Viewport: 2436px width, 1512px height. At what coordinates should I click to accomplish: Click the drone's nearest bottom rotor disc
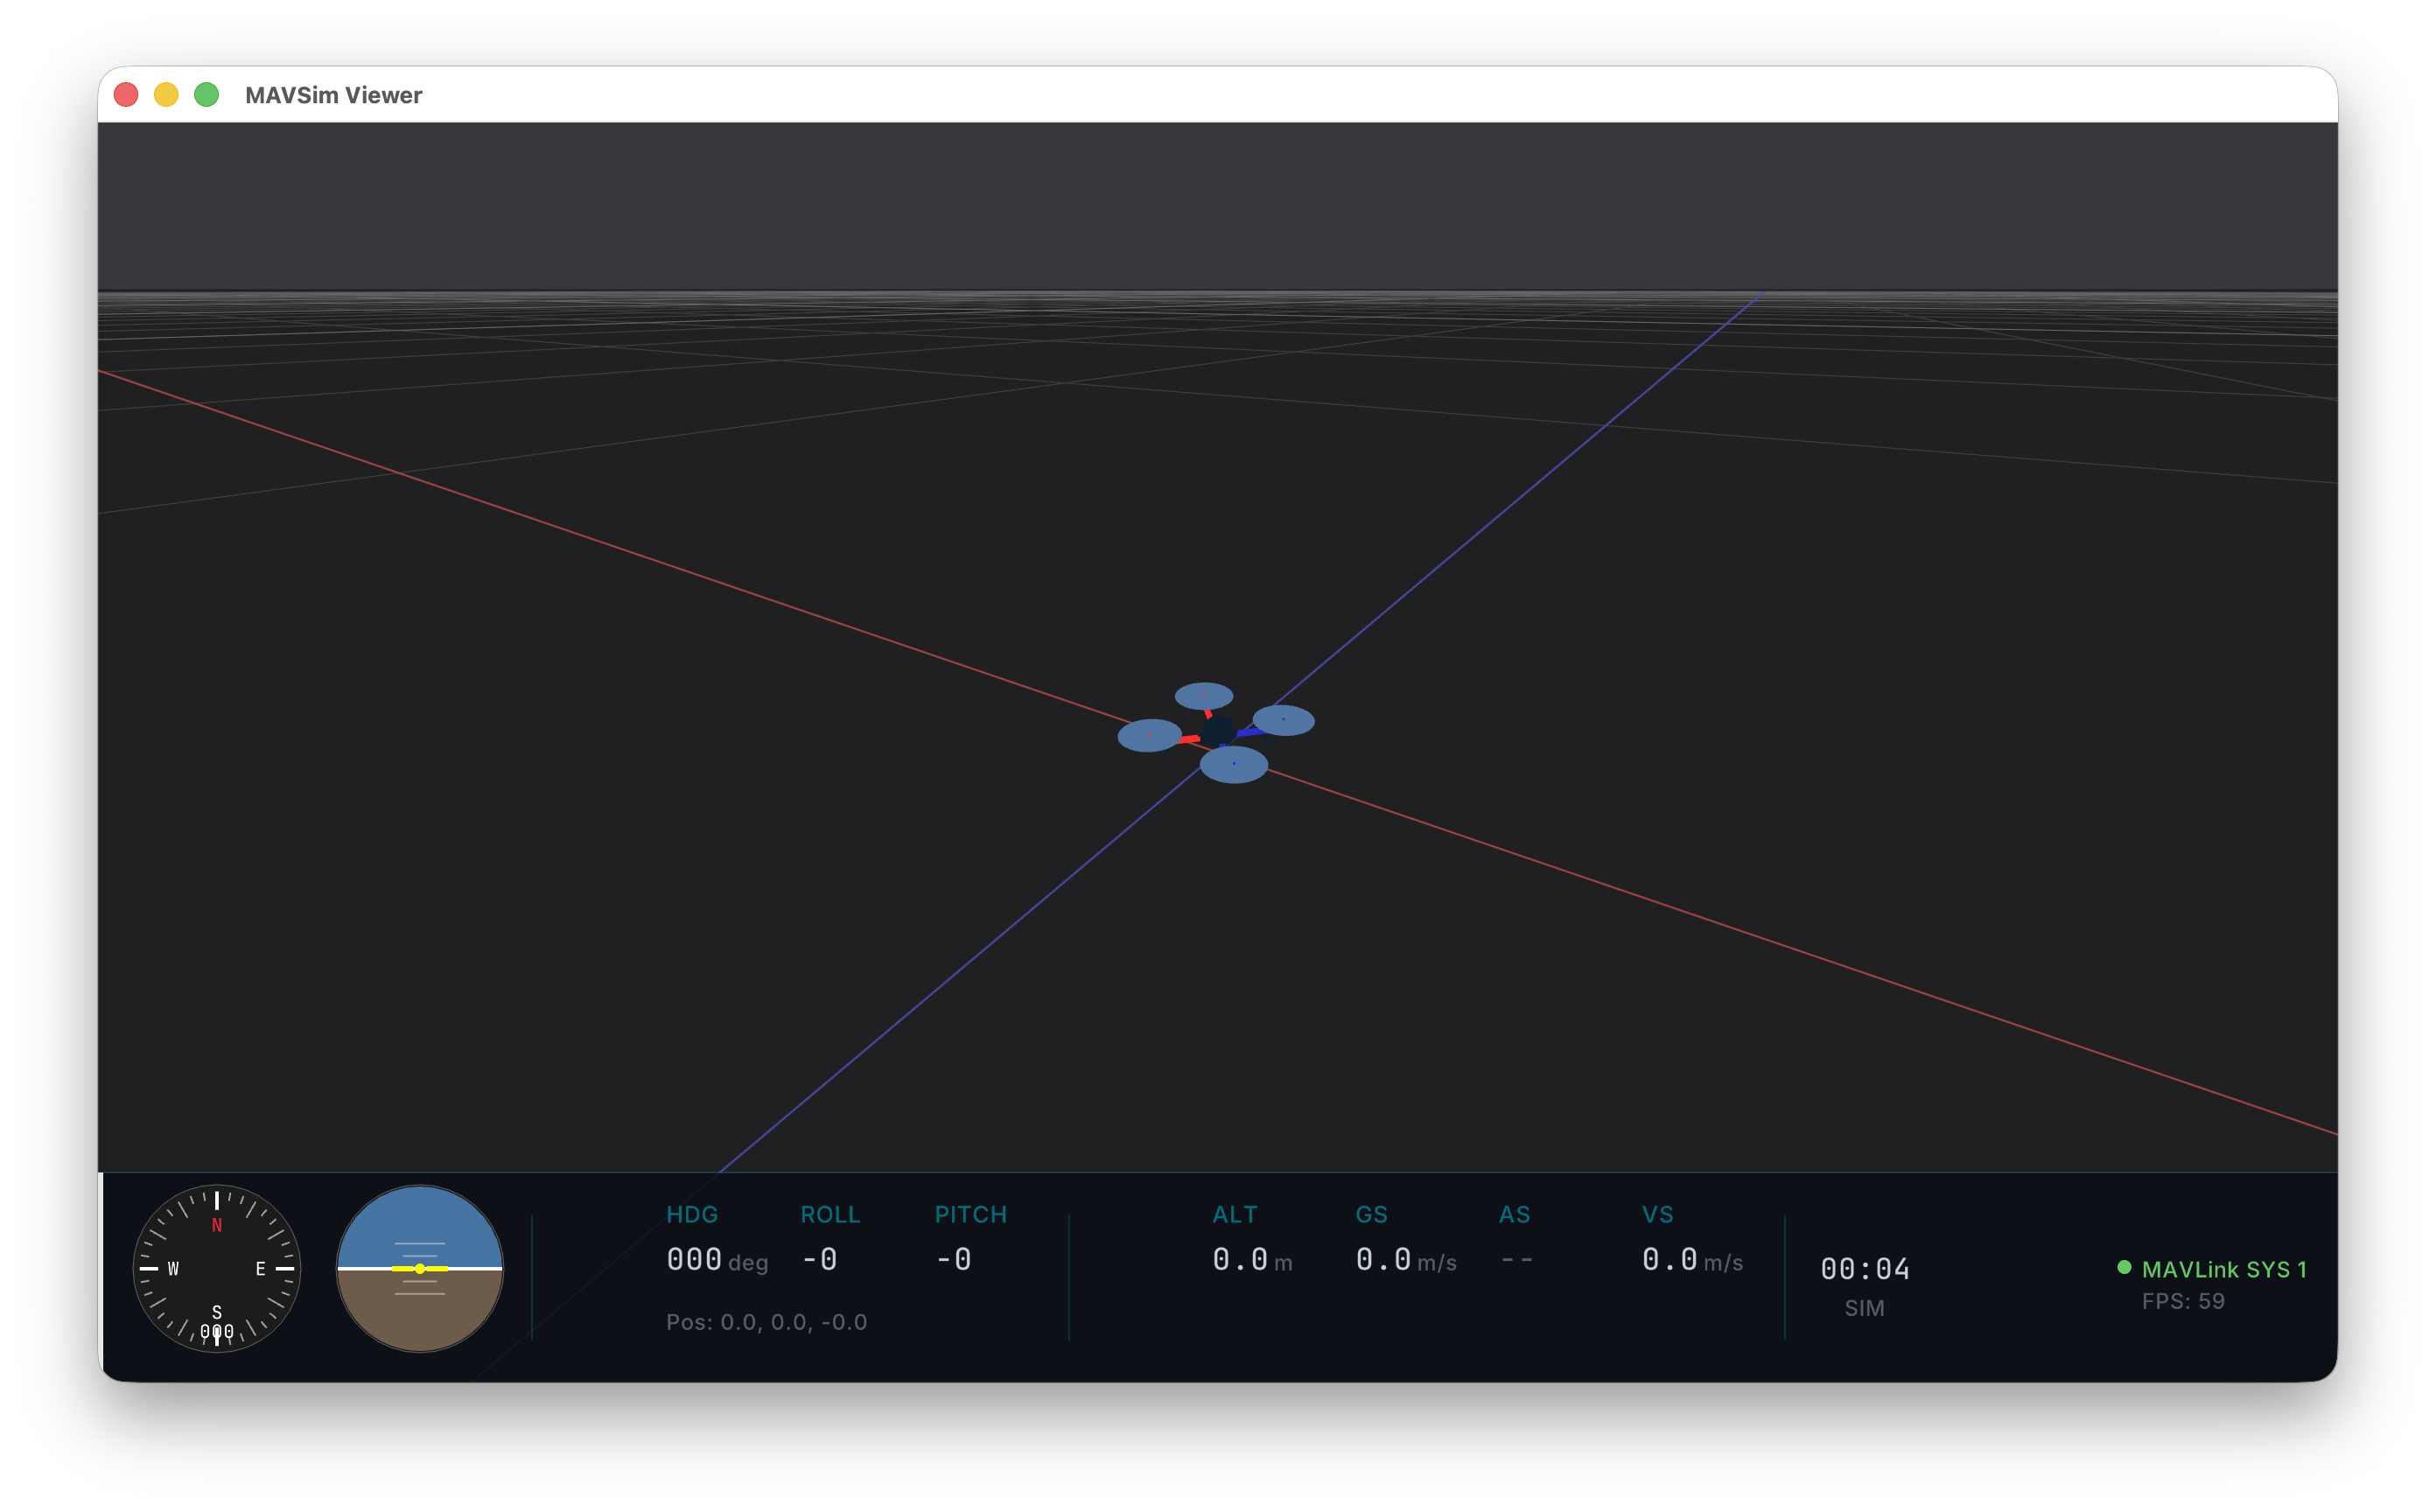(x=1233, y=765)
